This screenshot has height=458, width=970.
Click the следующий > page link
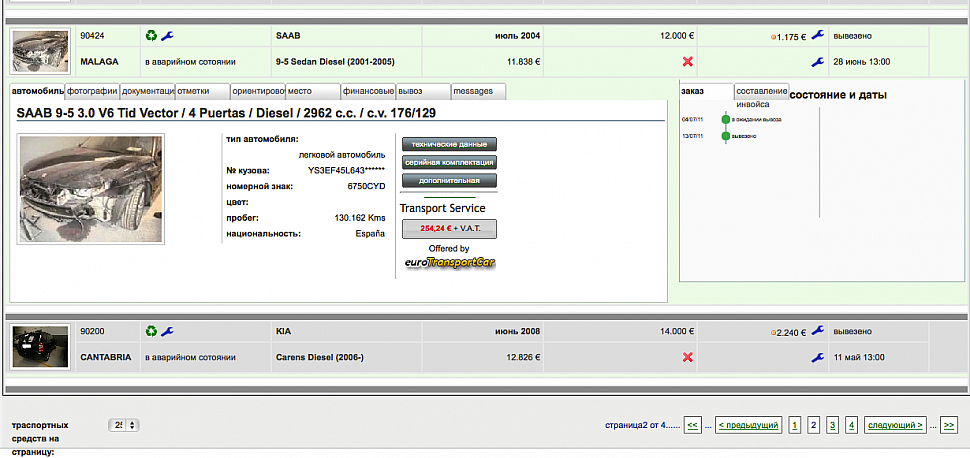click(895, 425)
